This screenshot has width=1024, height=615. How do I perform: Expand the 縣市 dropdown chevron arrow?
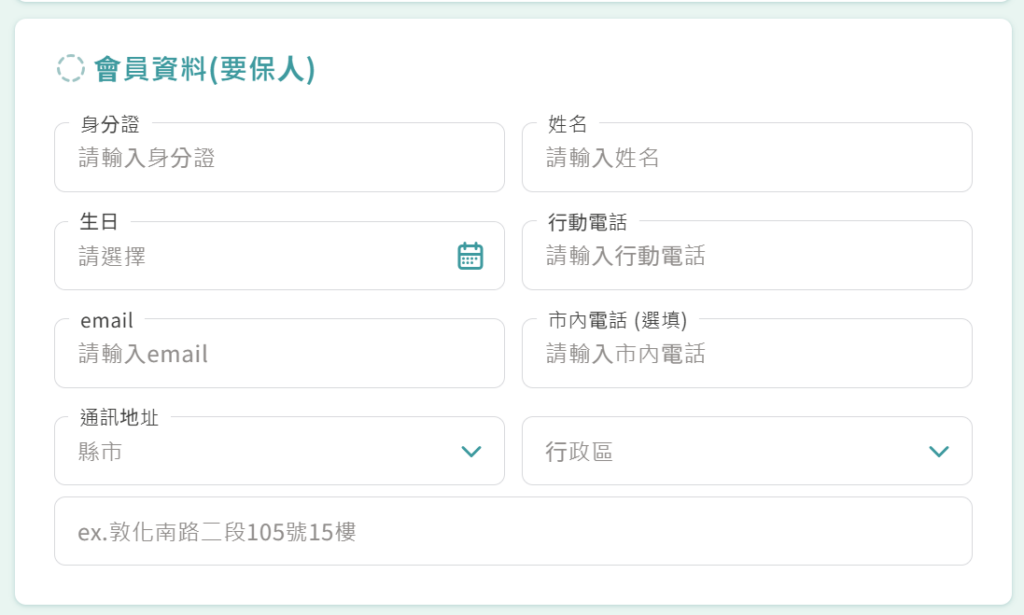pyautogui.click(x=470, y=452)
